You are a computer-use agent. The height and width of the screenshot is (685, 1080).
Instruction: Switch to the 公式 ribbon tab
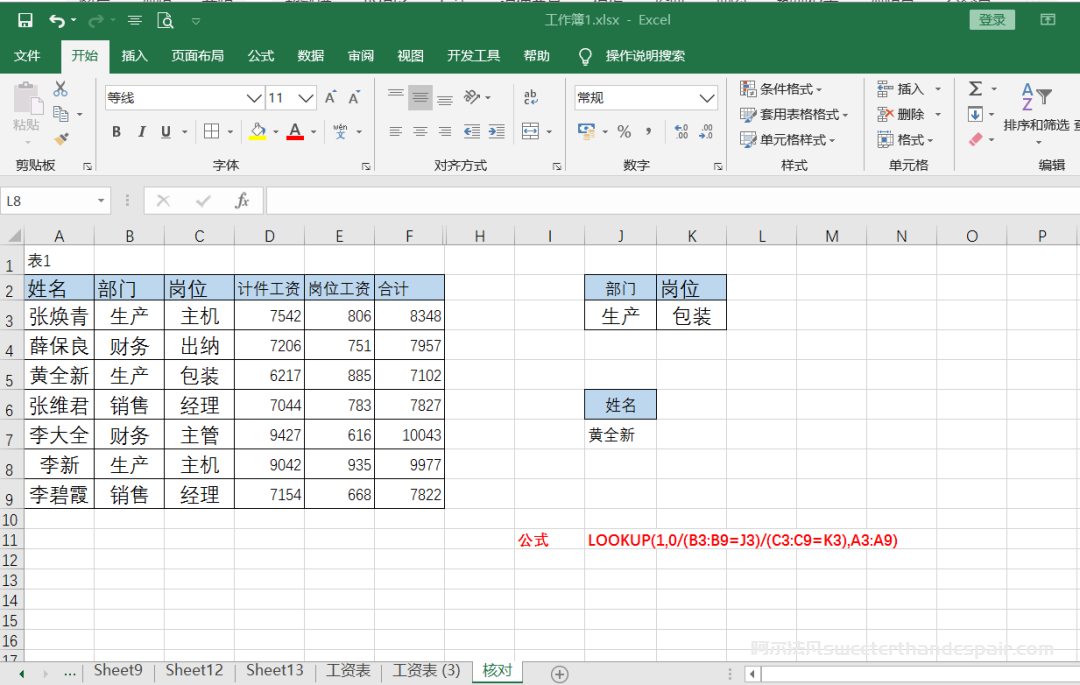[261, 56]
